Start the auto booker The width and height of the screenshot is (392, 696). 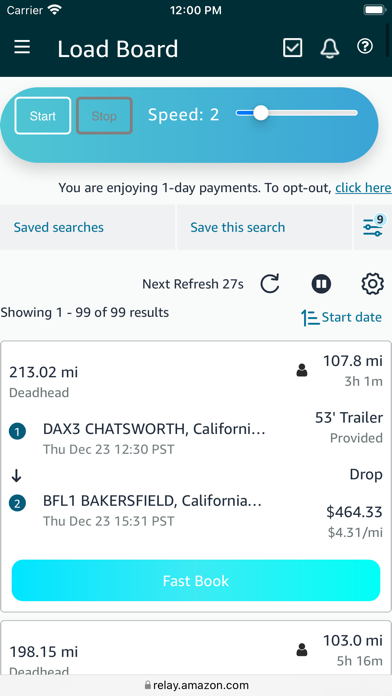tap(43, 115)
